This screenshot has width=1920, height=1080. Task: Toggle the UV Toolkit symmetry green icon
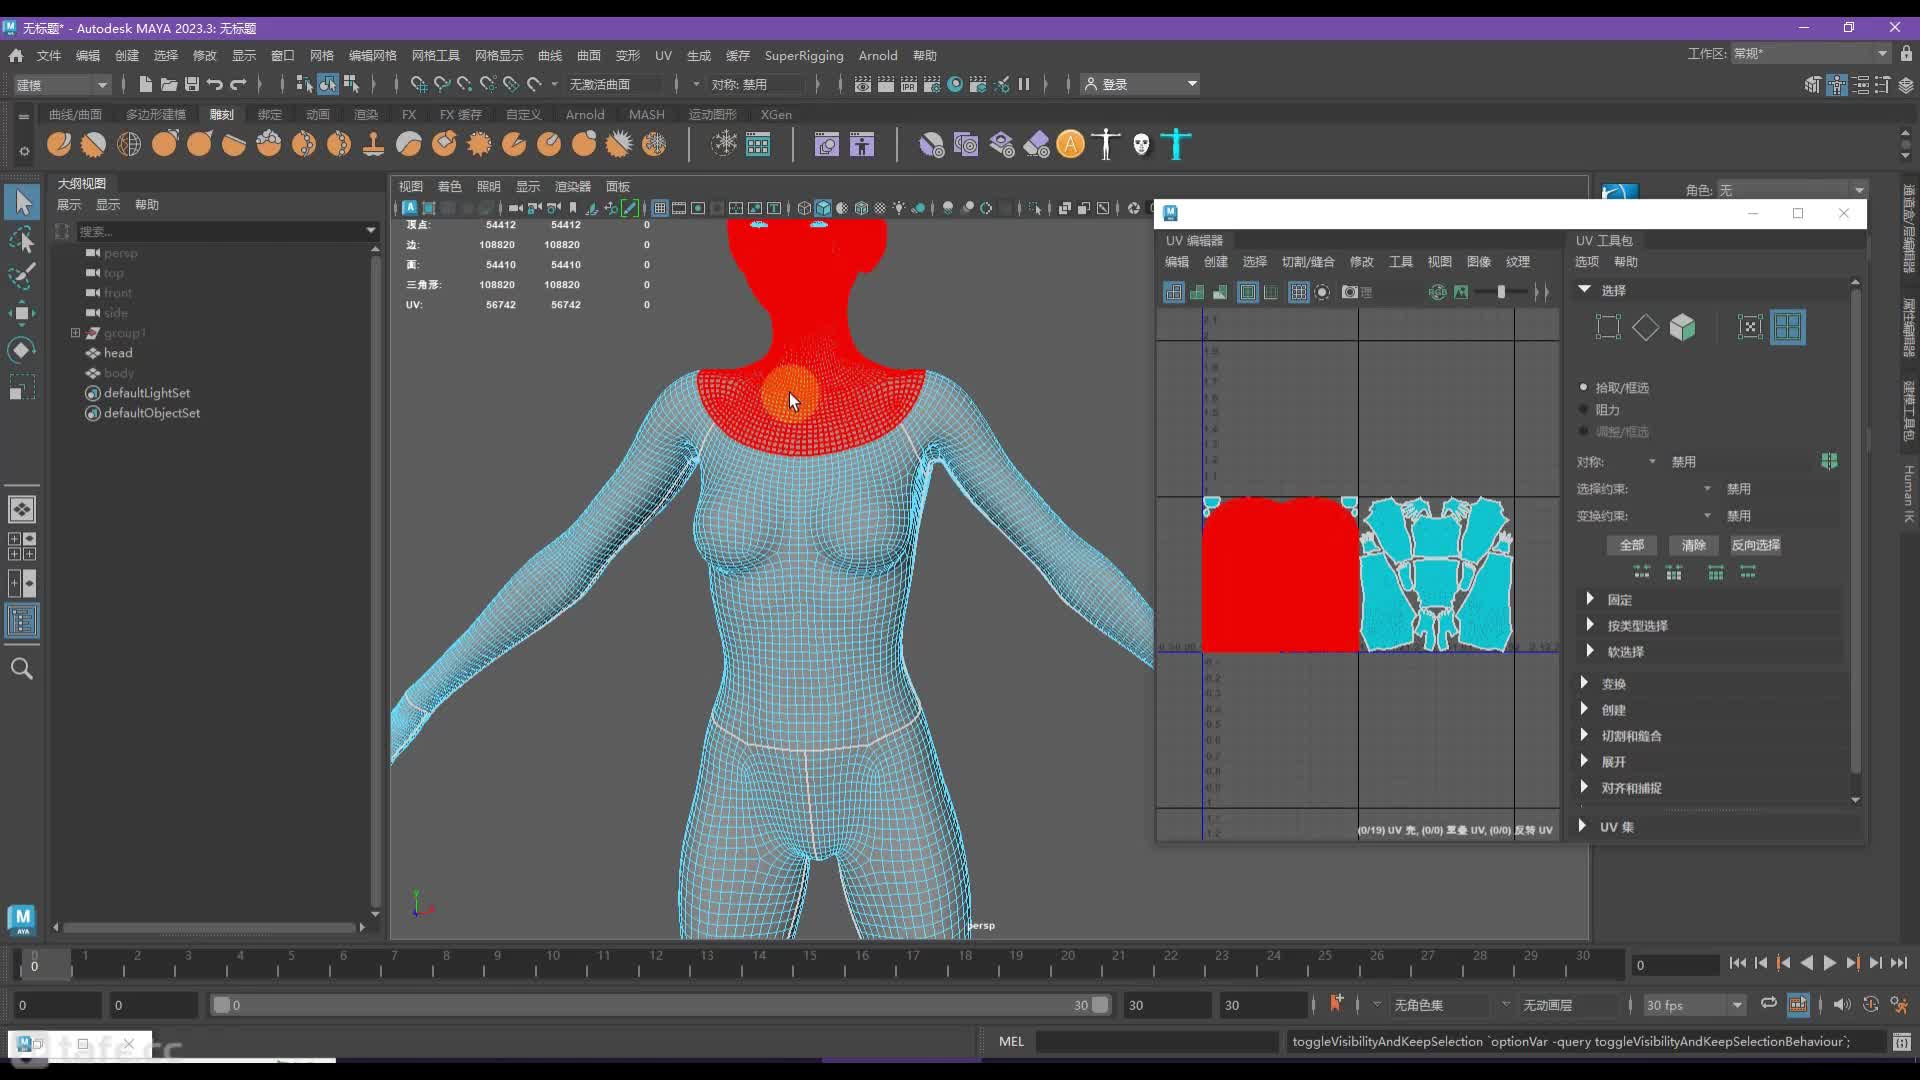1829,461
